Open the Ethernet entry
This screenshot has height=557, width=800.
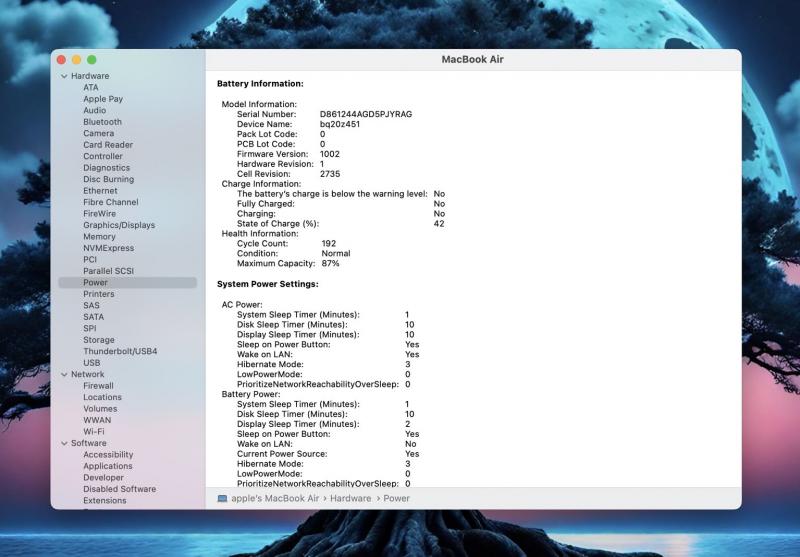coord(101,191)
